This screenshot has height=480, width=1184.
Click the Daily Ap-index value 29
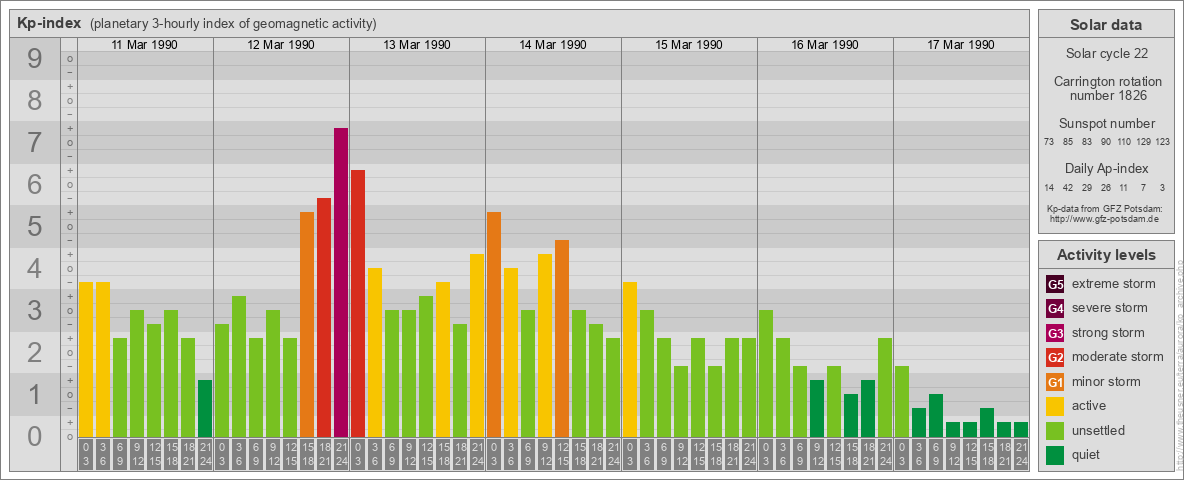(1087, 187)
